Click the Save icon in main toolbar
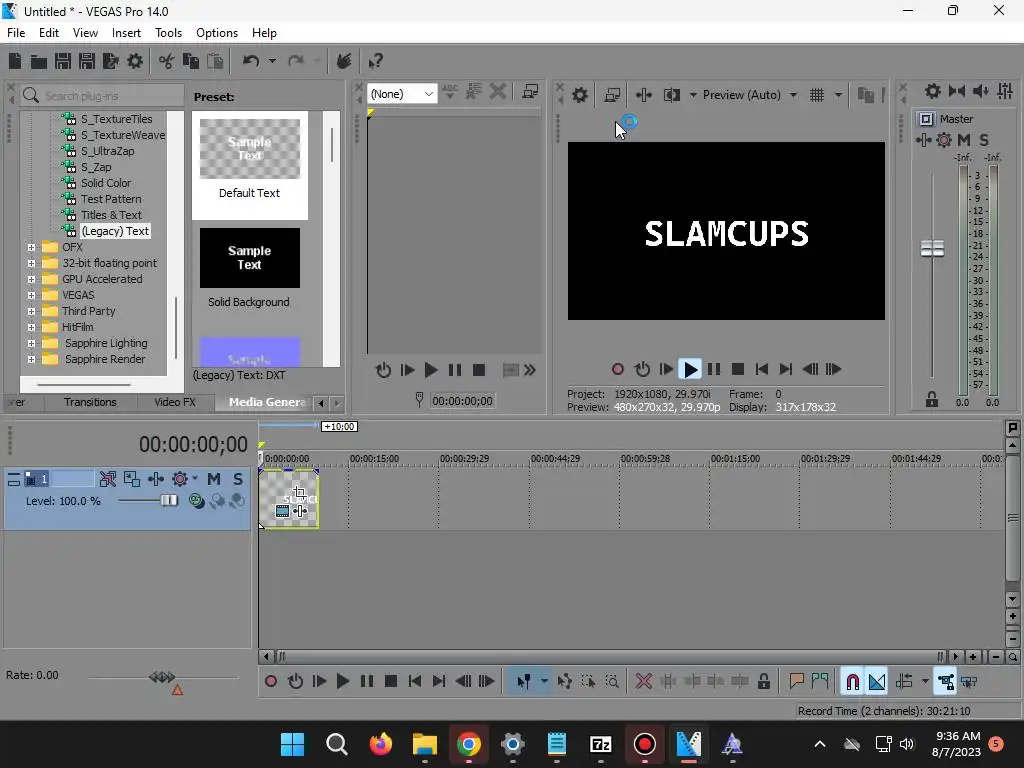 (63, 61)
